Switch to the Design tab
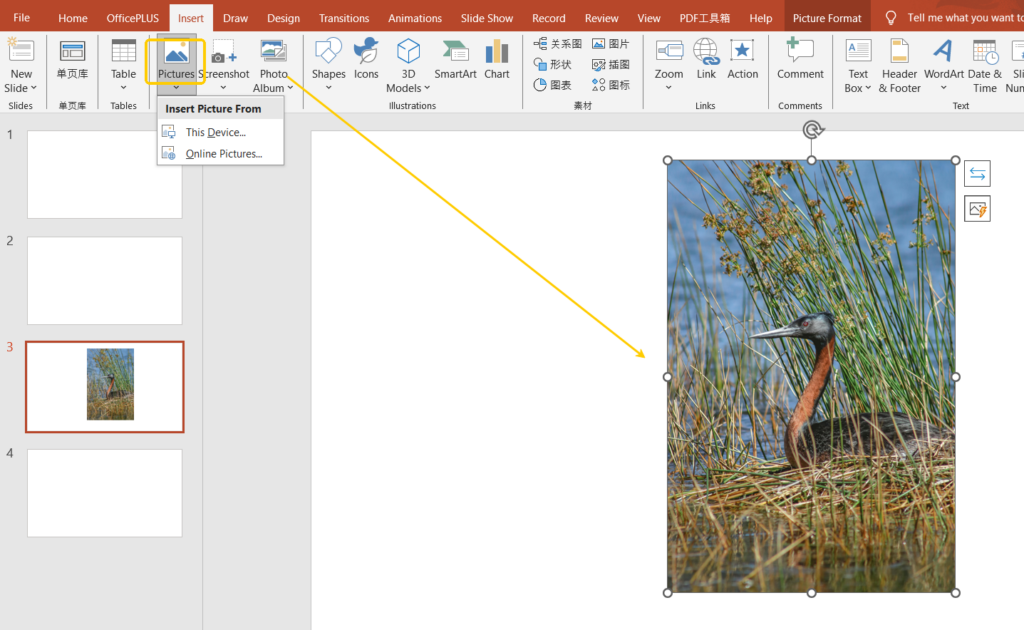The height and width of the screenshot is (630, 1024). click(x=283, y=18)
